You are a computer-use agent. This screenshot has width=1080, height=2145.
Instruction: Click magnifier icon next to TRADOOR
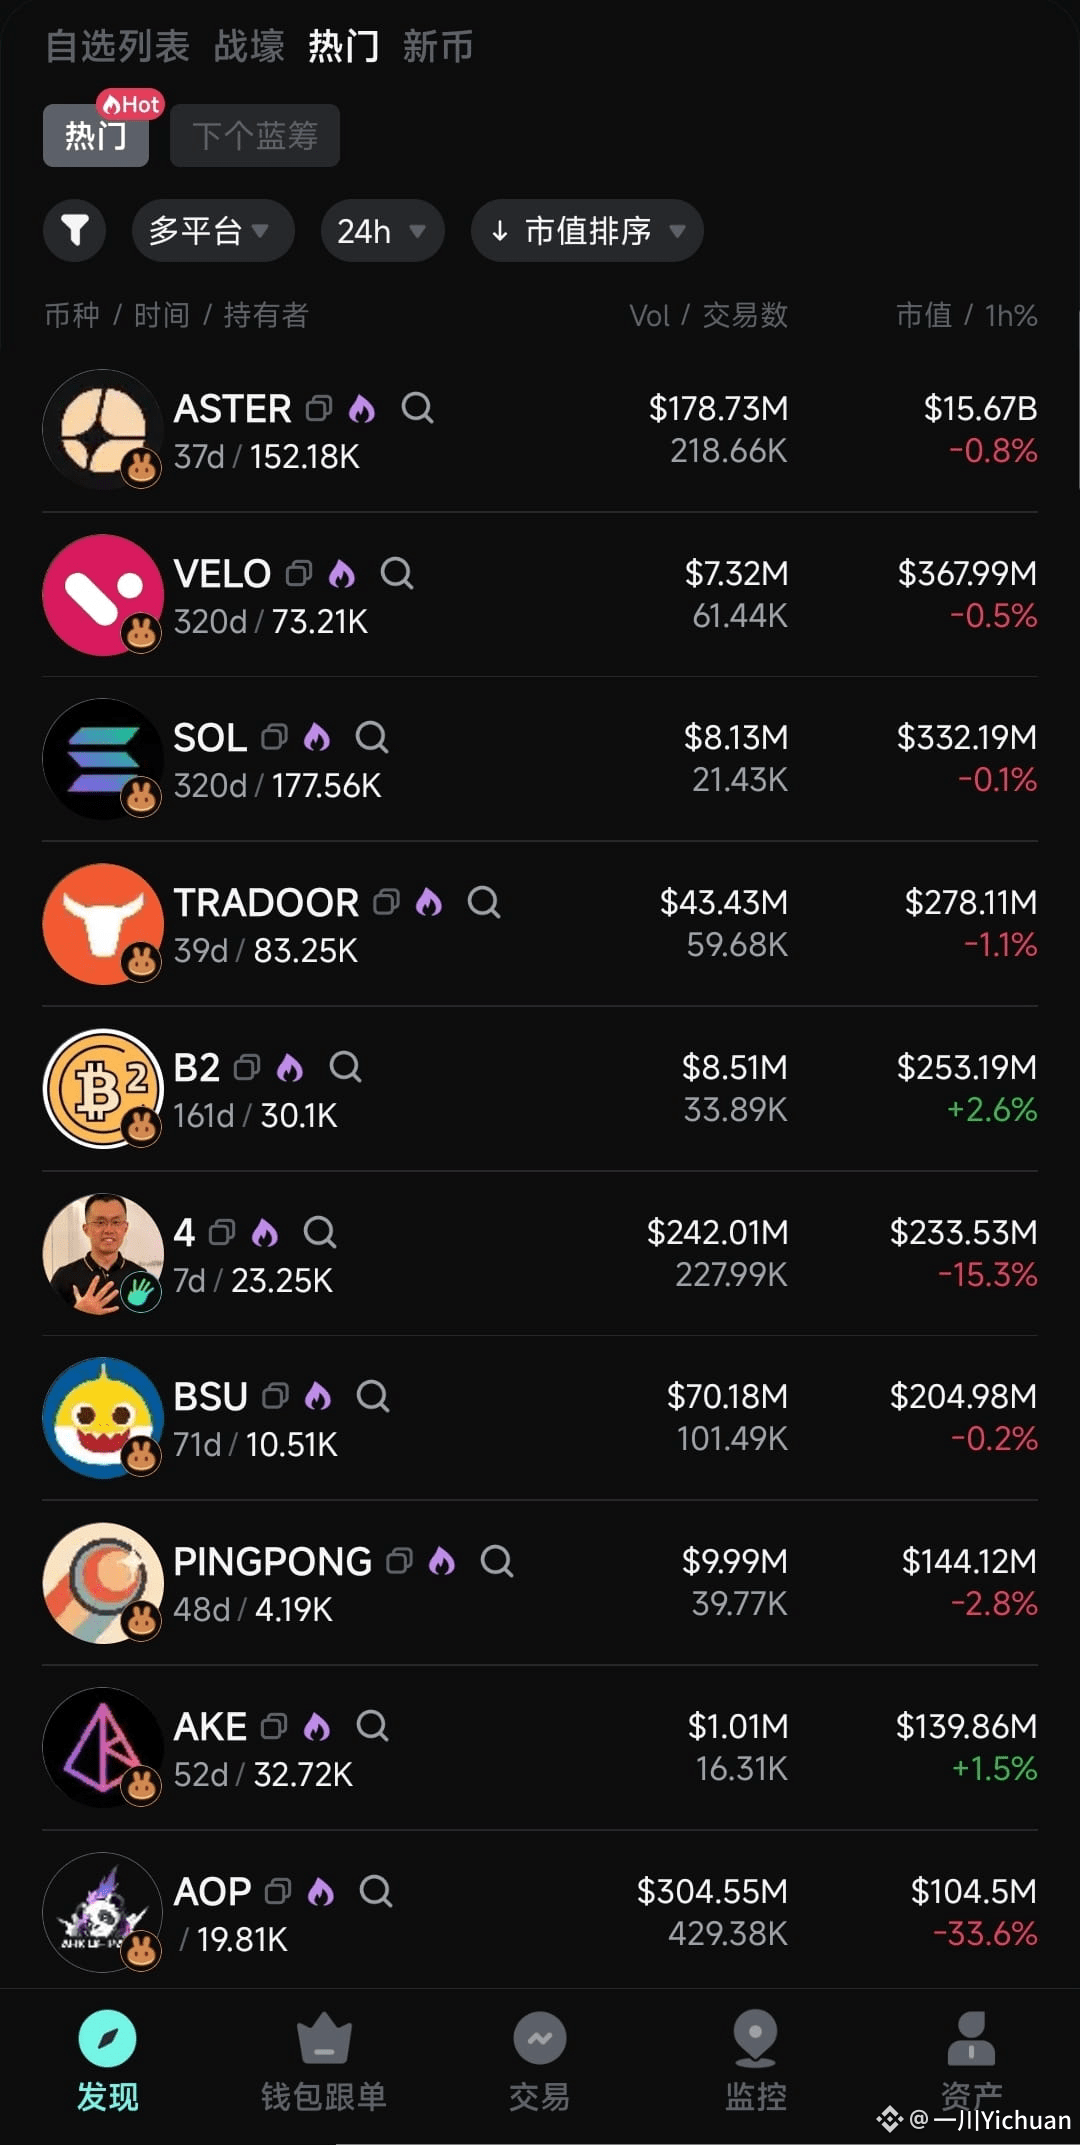coord(484,902)
